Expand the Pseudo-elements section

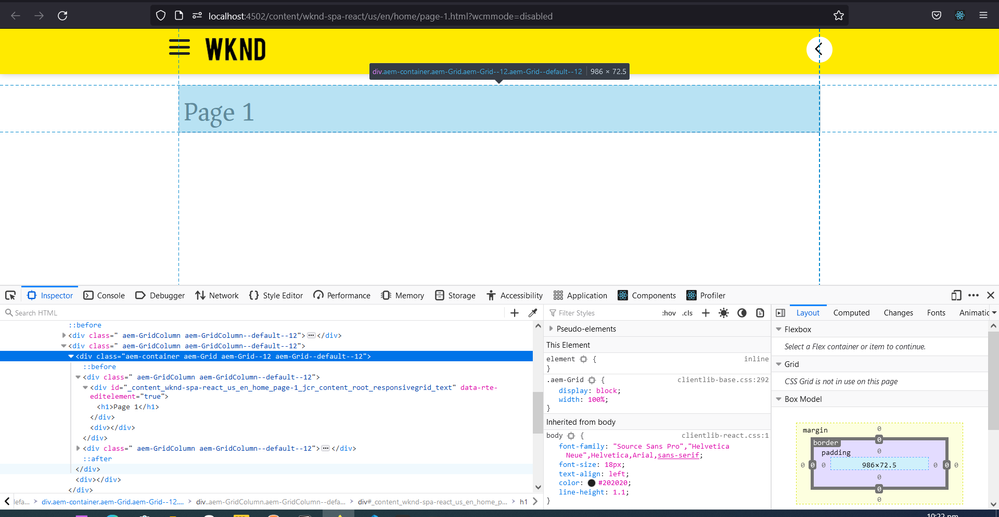[551, 329]
